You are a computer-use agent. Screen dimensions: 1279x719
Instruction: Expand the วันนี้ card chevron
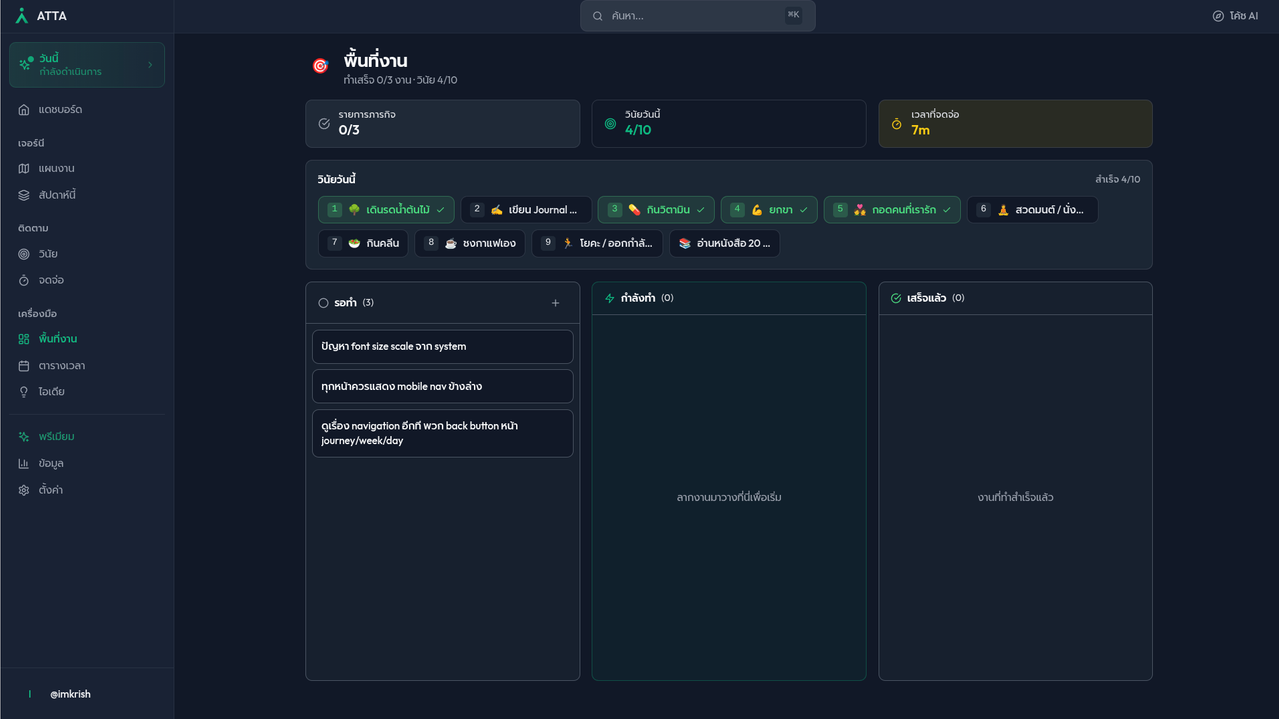click(150, 65)
